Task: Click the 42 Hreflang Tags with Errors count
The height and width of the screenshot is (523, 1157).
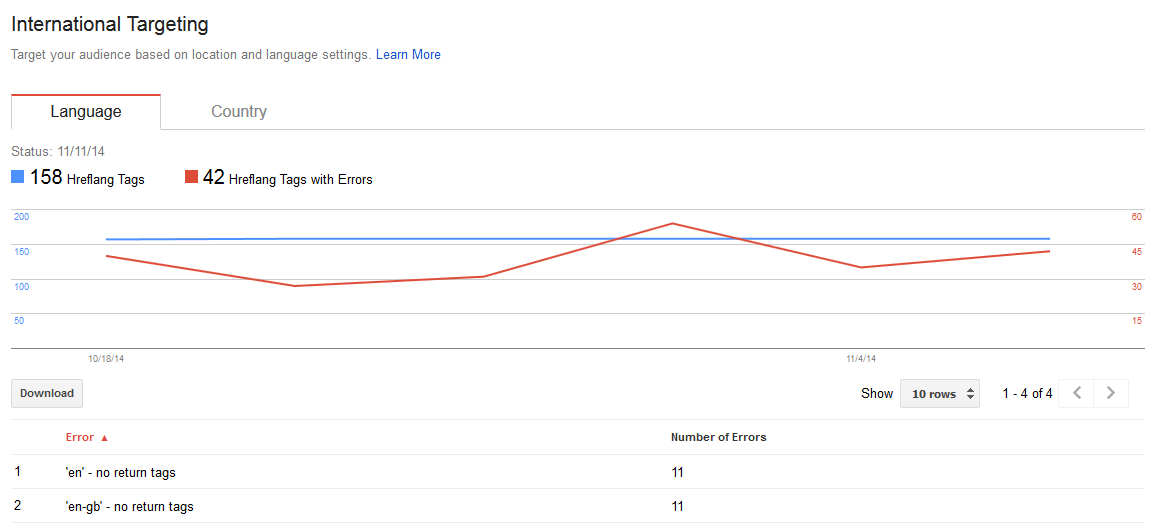Action: [213, 178]
